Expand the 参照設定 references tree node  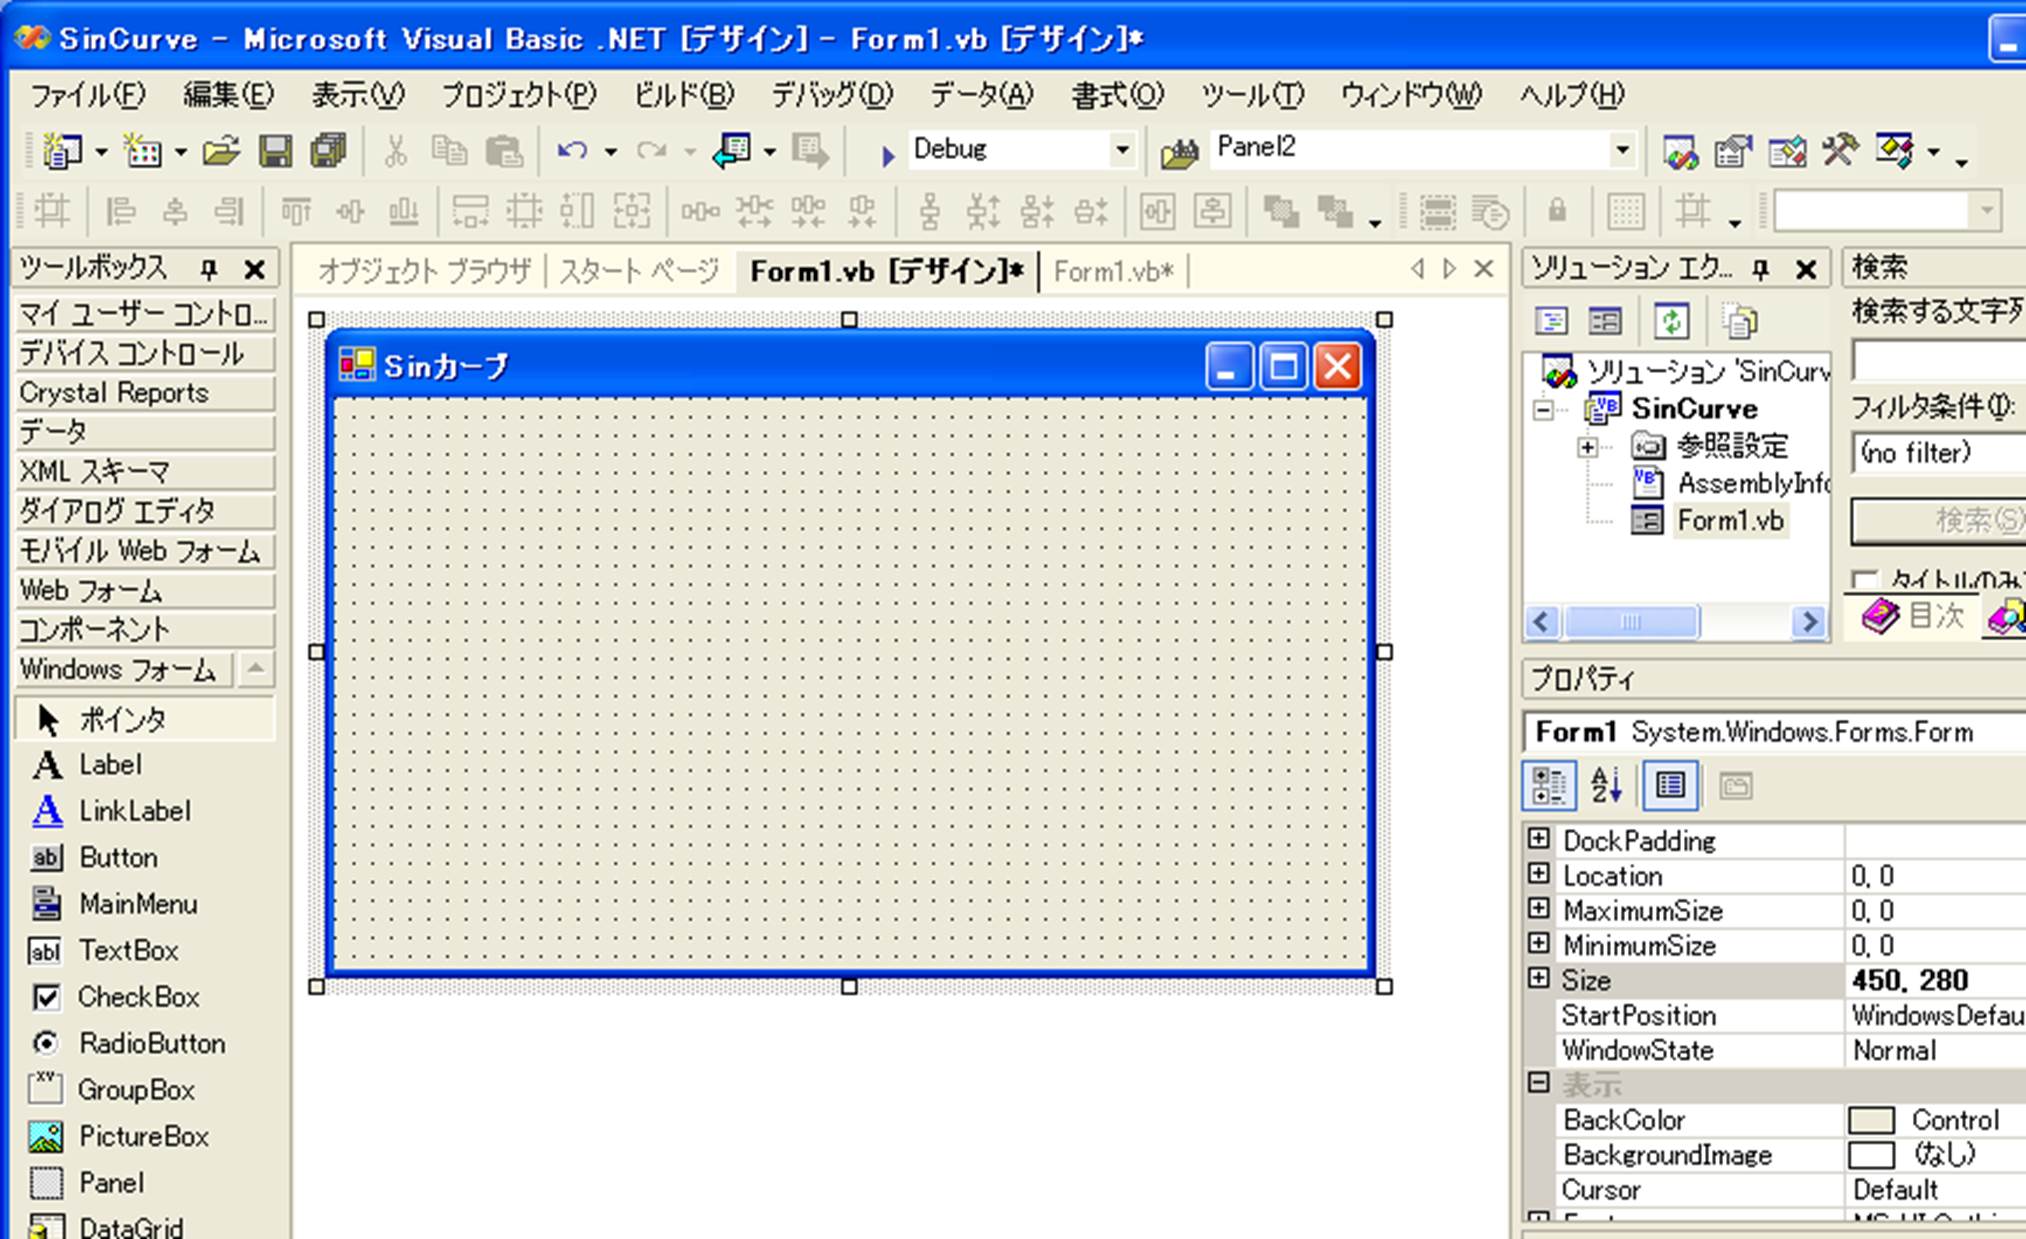(1587, 447)
